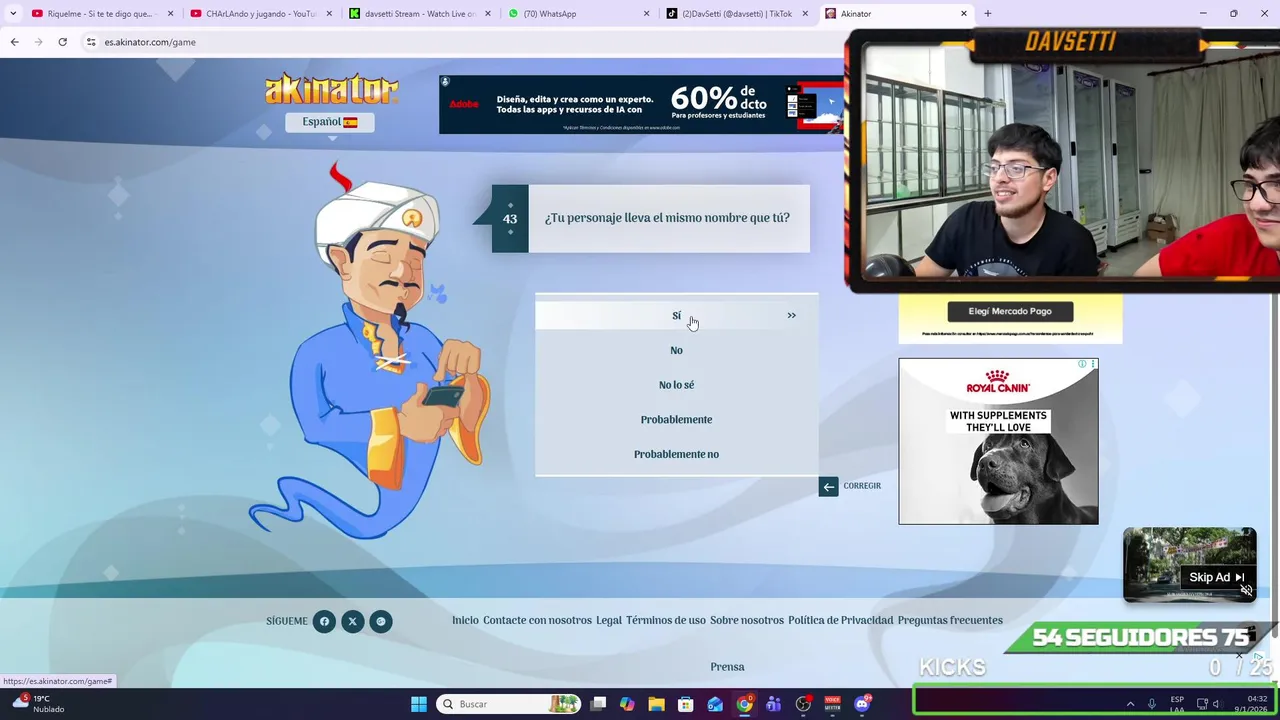Viewport: 1280px width, 720px height.
Task: Open the Español language selector
Action: [329, 122]
